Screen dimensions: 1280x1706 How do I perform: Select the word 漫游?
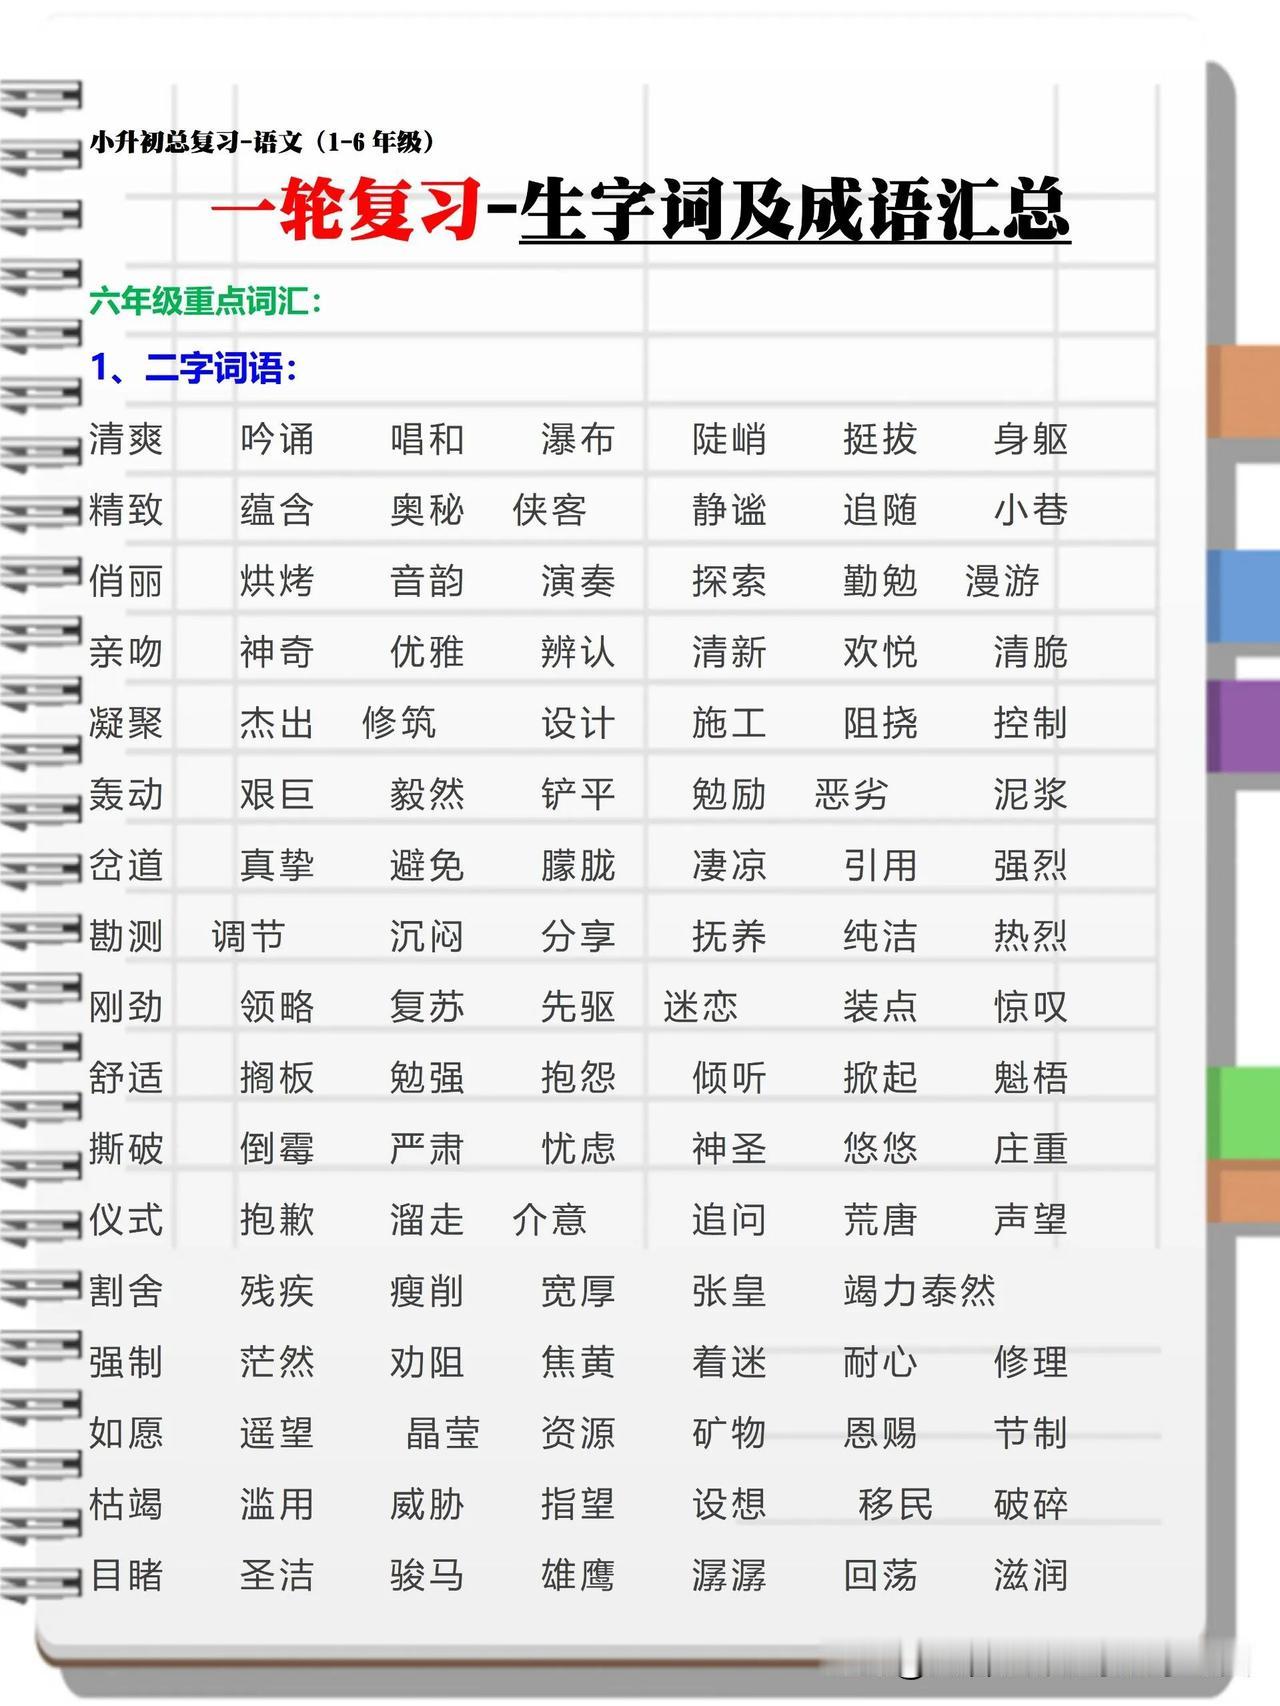click(x=1002, y=581)
